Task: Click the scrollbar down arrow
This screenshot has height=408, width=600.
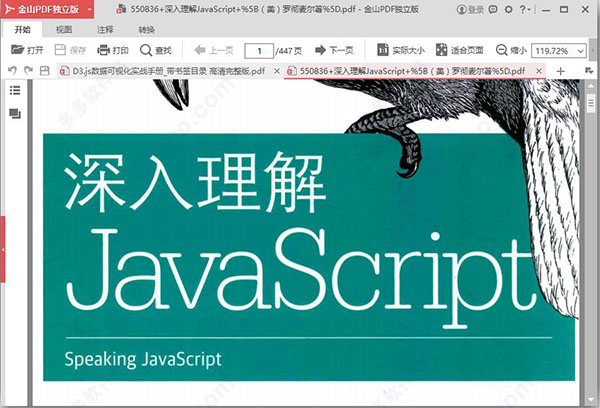Action: click(591, 400)
